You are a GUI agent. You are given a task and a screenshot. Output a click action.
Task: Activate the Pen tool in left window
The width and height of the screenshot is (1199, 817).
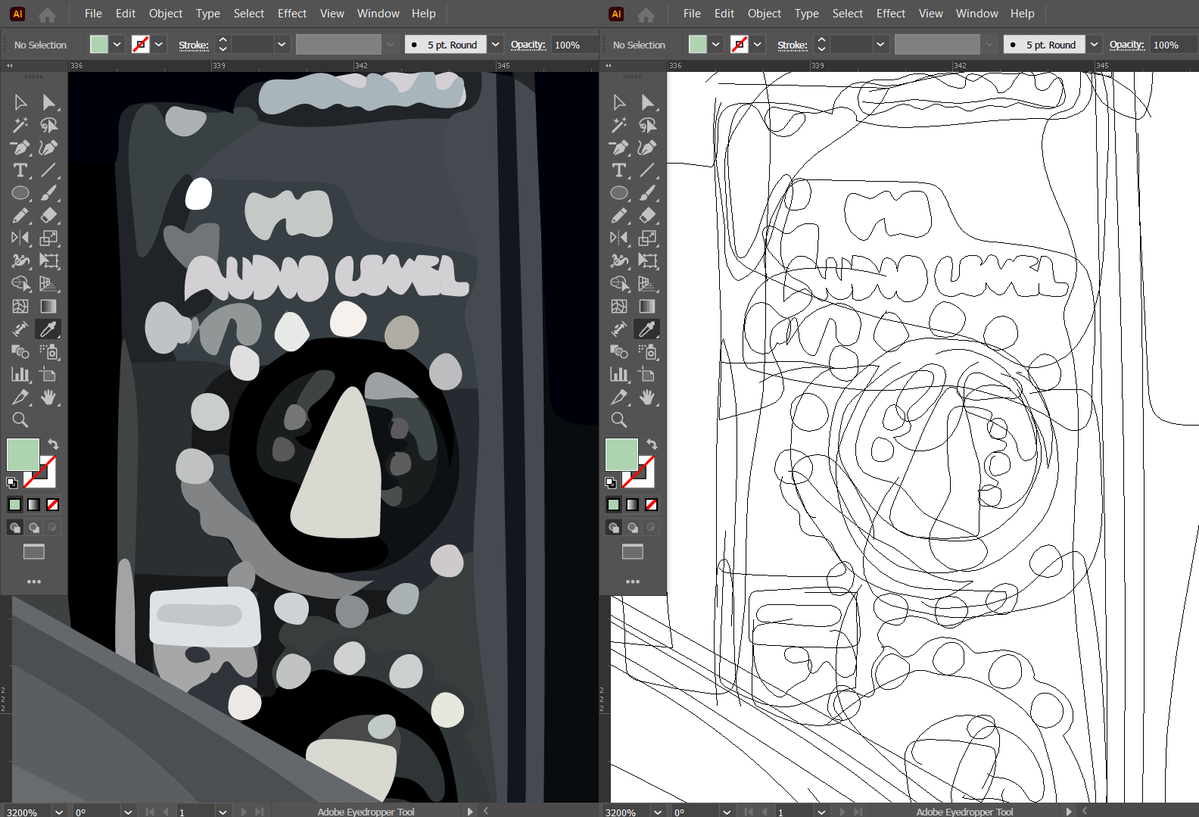point(21,148)
